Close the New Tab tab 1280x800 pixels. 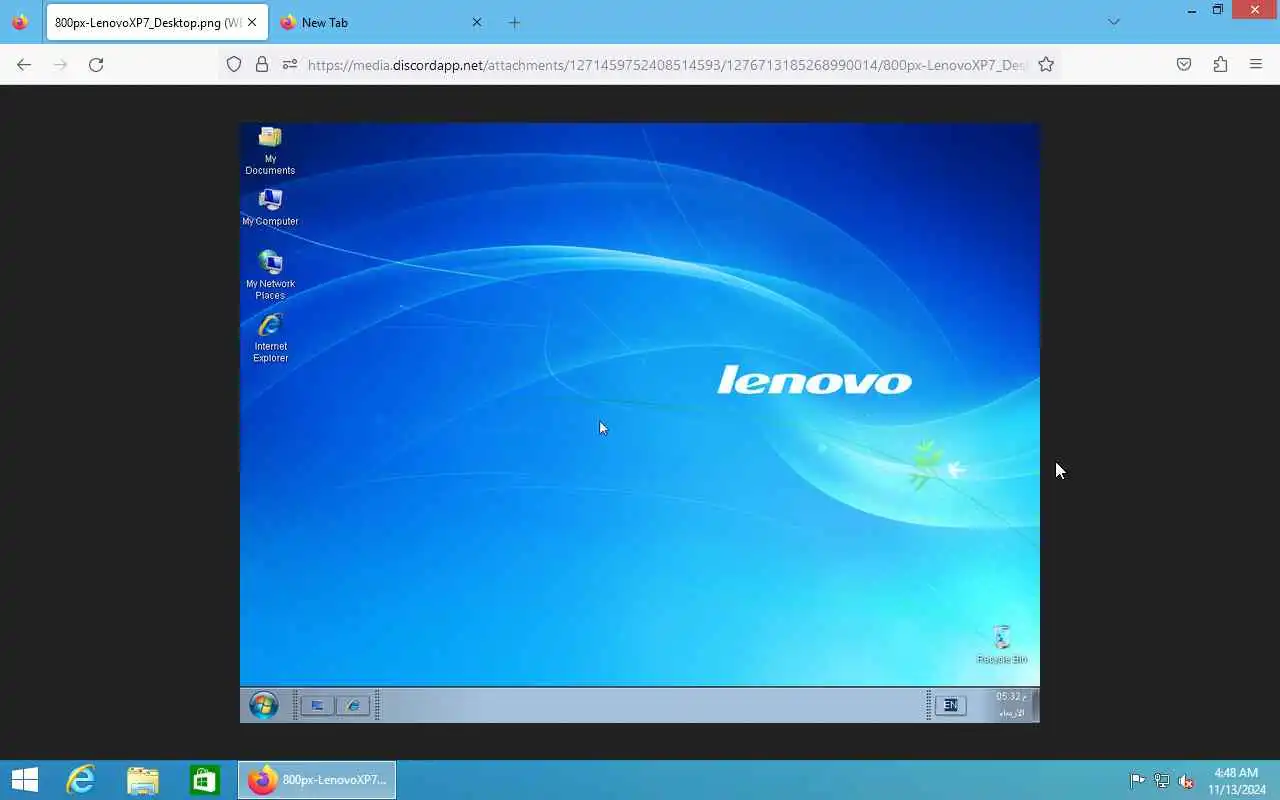476,22
